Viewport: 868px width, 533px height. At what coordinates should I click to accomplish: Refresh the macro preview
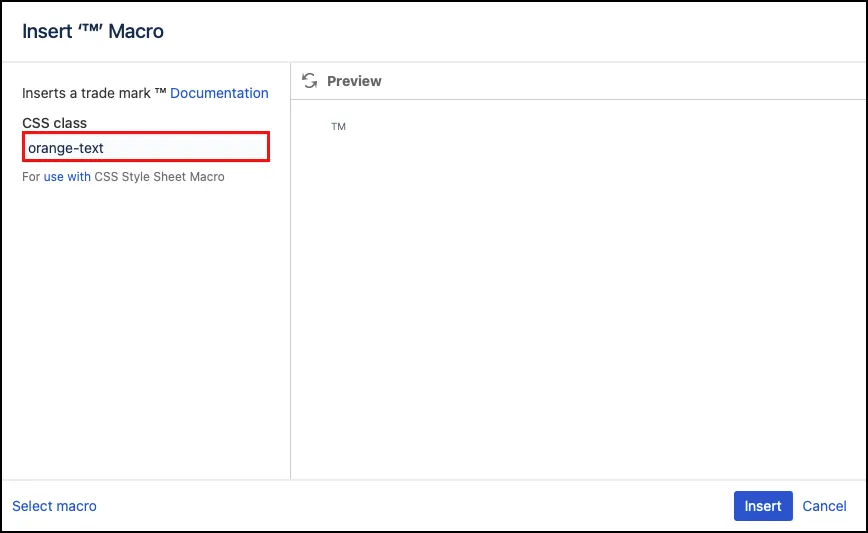point(309,81)
